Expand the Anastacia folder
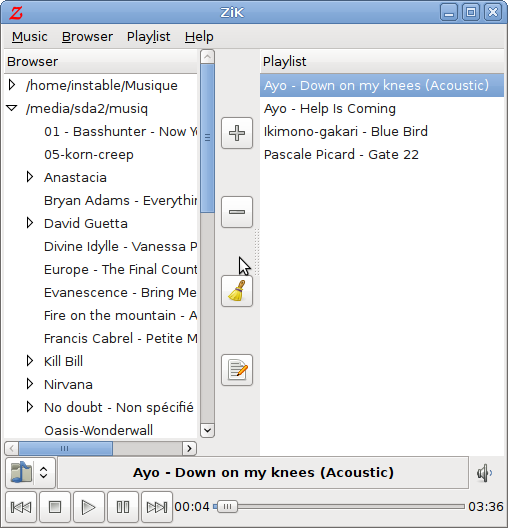508x528 pixels. click(30, 177)
